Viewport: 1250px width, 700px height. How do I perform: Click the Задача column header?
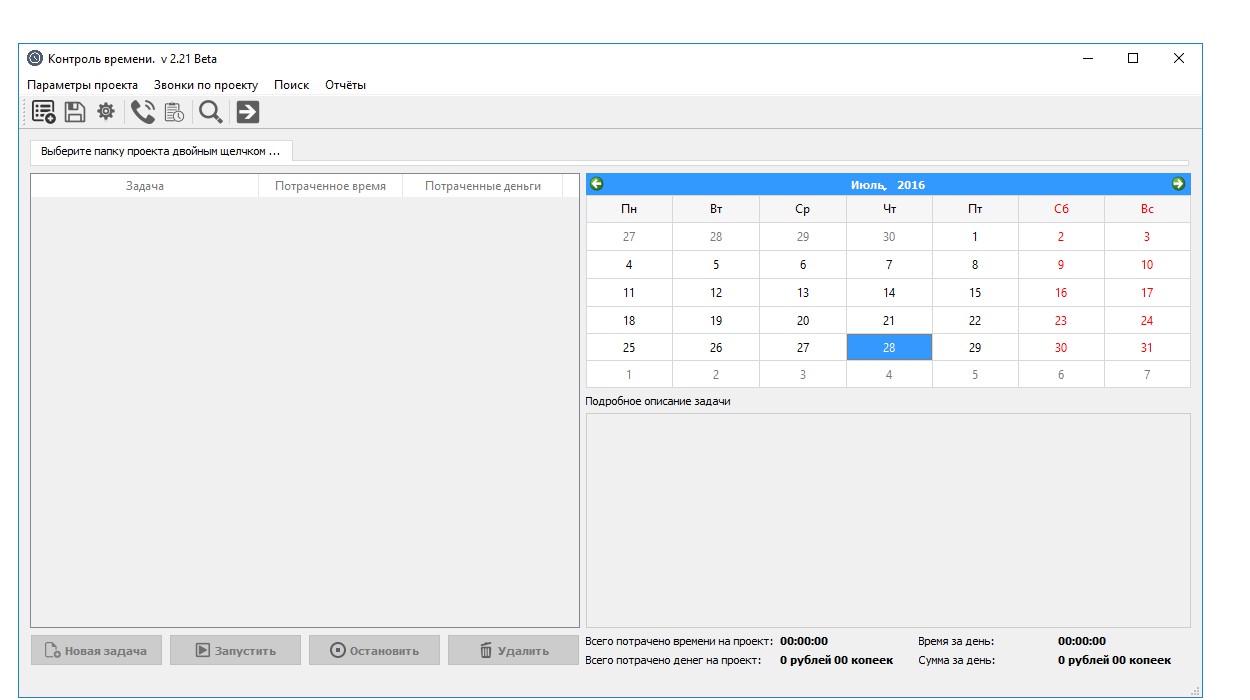[145, 186]
